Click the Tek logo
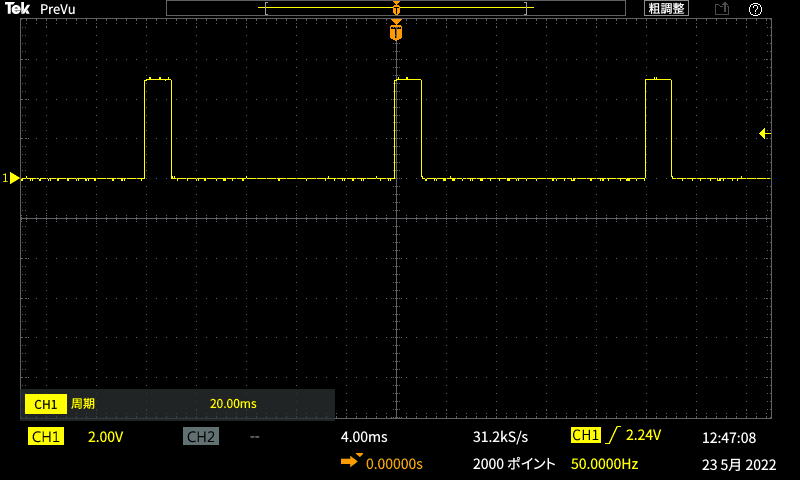The height and width of the screenshot is (480, 800). pyautogui.click(x=17, y=8)
